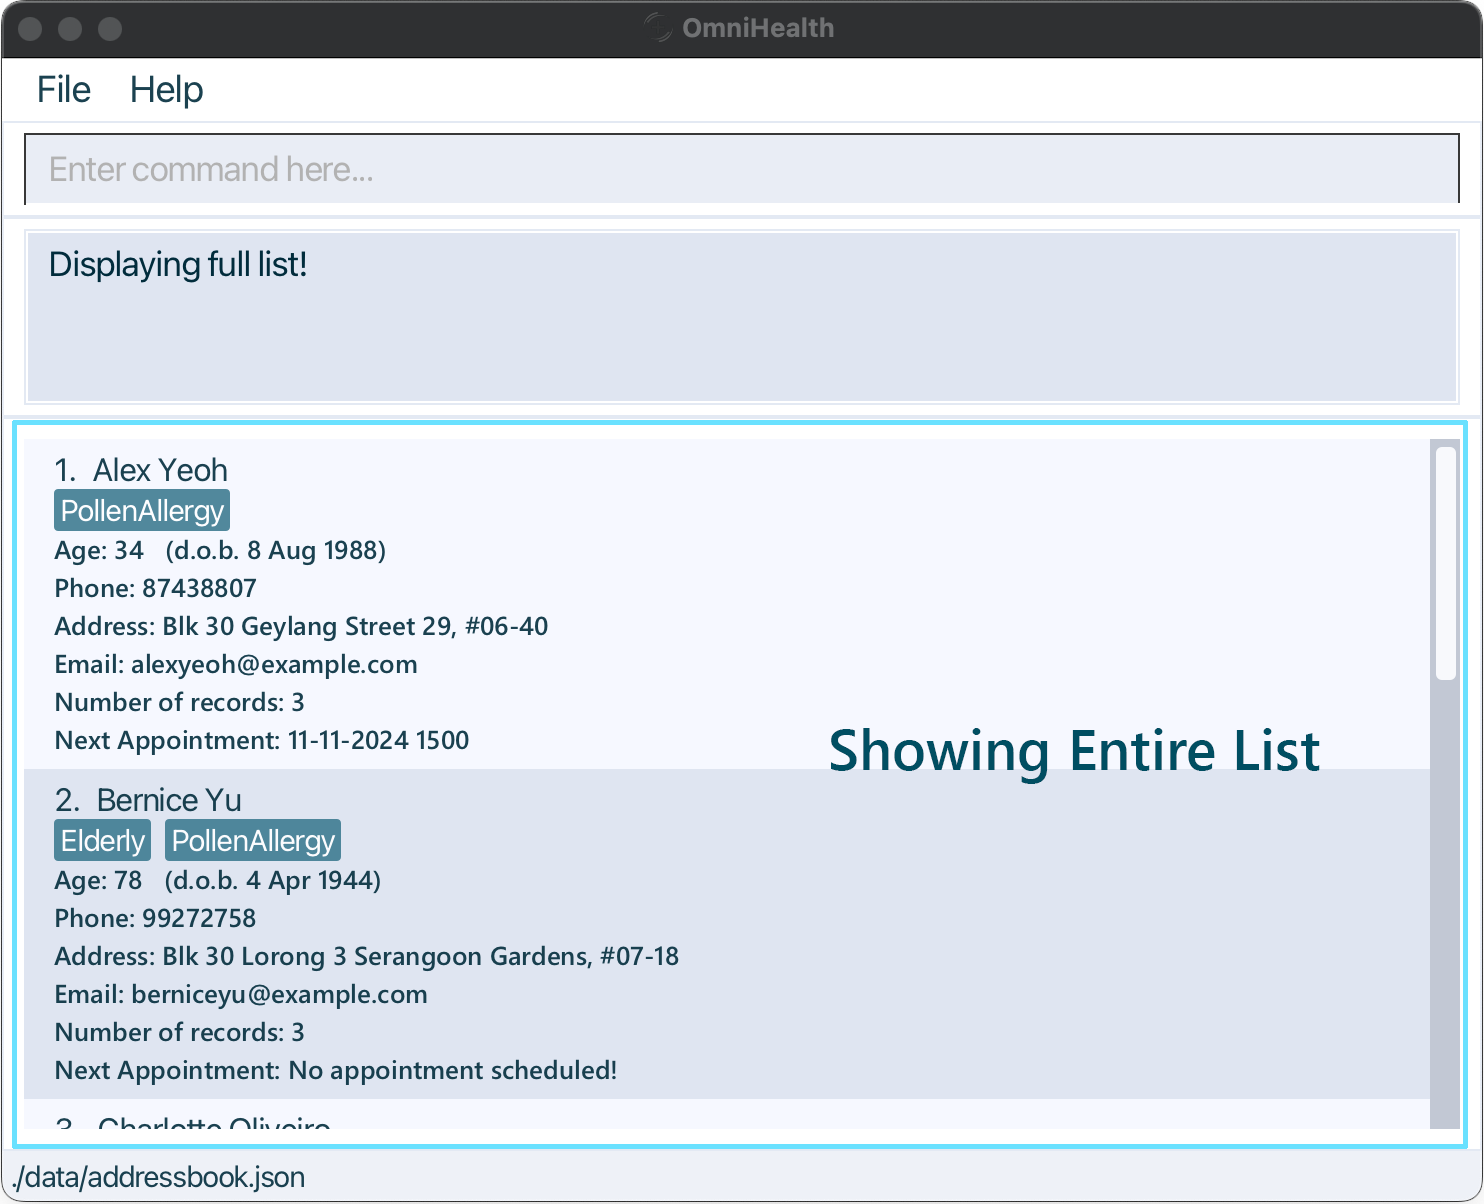Click the command input field

742,169
